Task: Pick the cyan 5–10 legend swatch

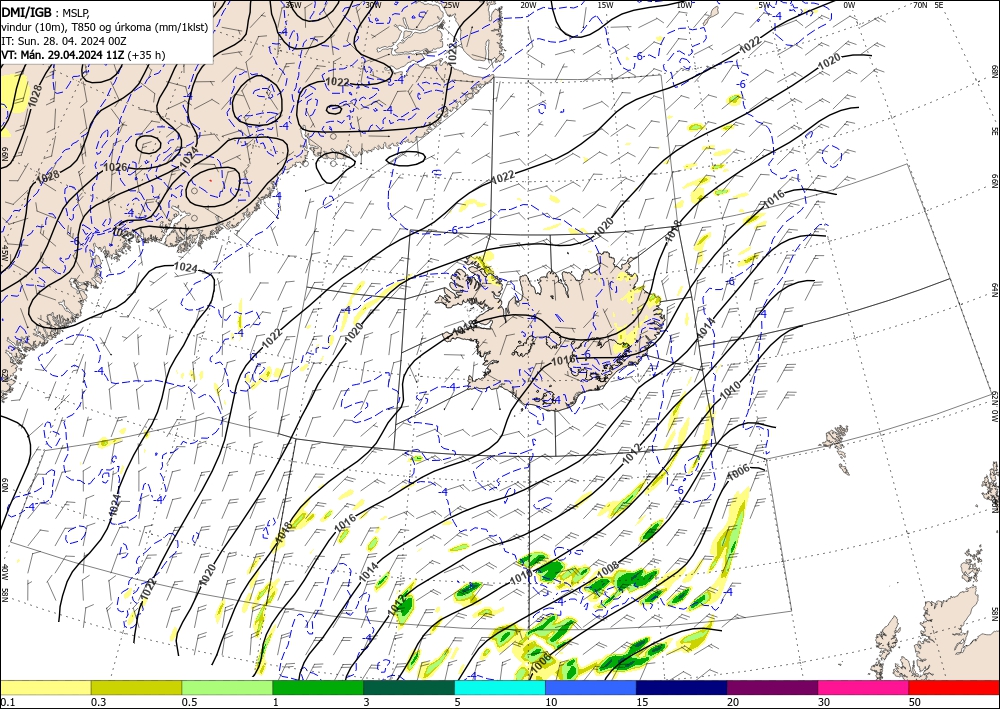Action: point(500,687)
